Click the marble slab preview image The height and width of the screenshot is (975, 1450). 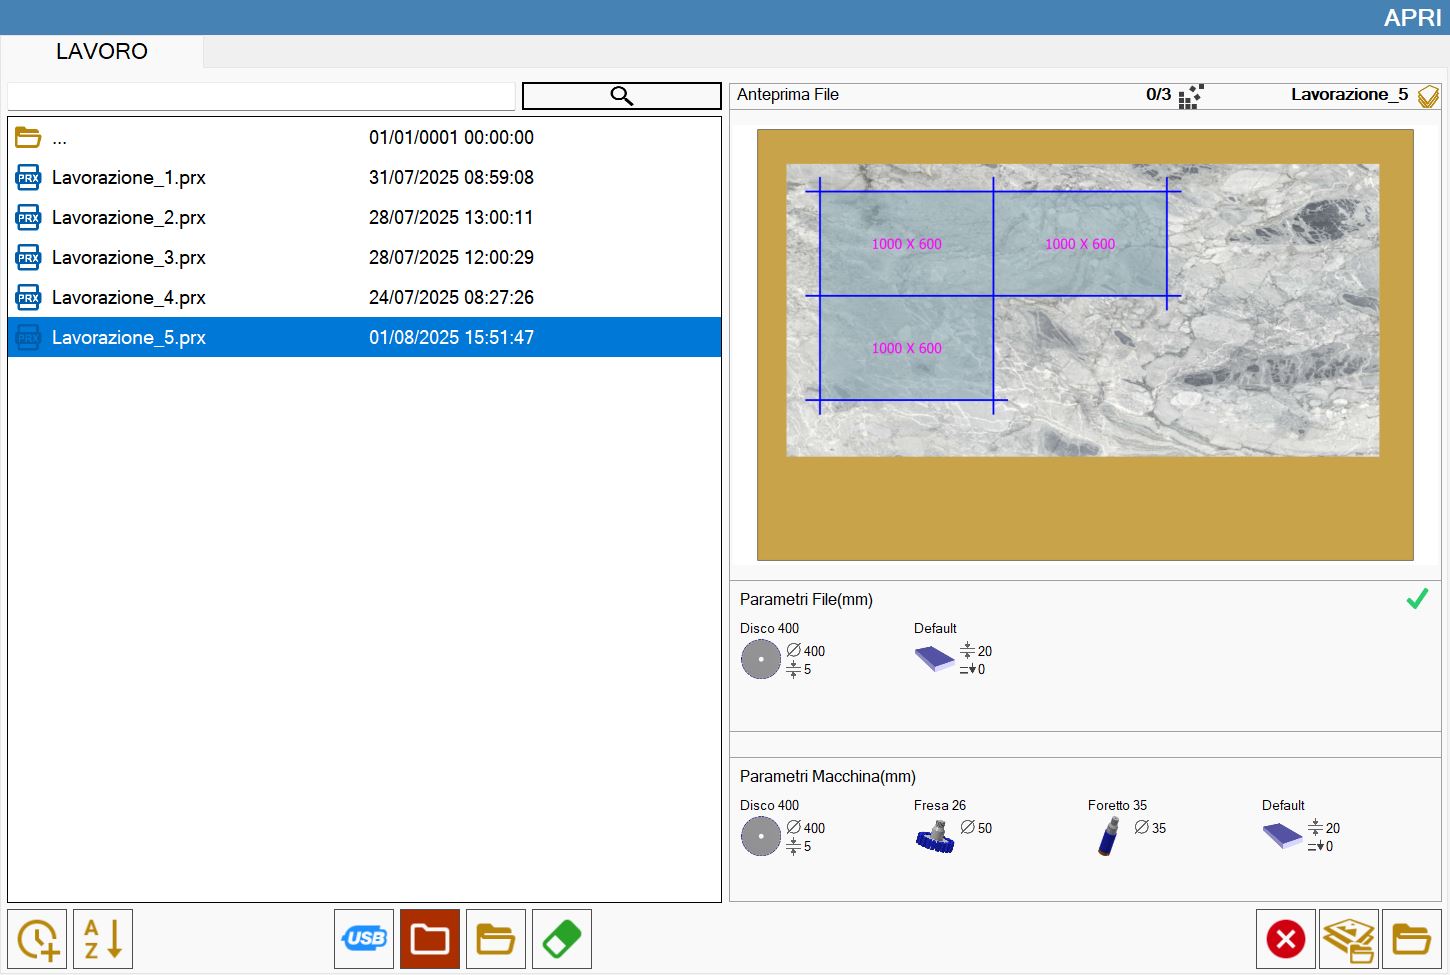[x=1082, y=310]
